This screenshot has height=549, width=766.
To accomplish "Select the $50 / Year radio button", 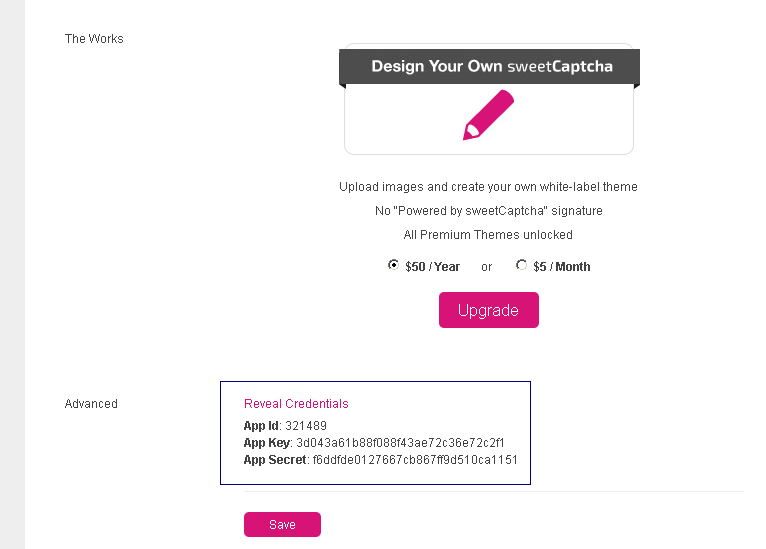I will click(393, 265).
